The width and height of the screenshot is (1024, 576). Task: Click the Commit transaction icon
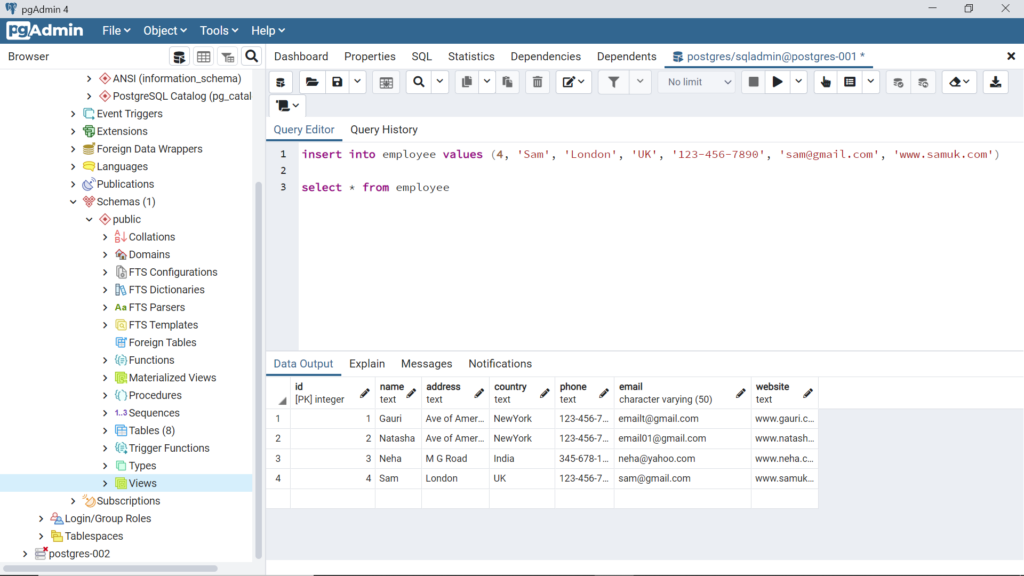click(x=899, y=82)
